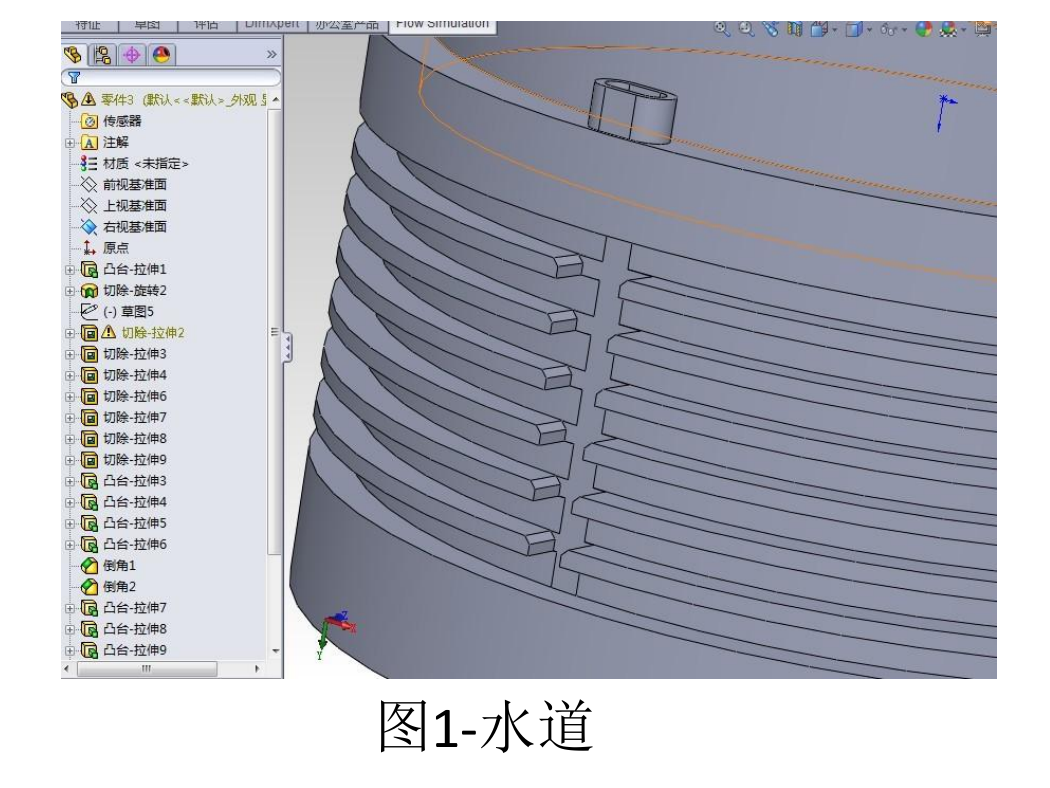This screenshot has height=788, width=1050.
Task: Open the ConfigurationManager tab icon
Action: 132,54
